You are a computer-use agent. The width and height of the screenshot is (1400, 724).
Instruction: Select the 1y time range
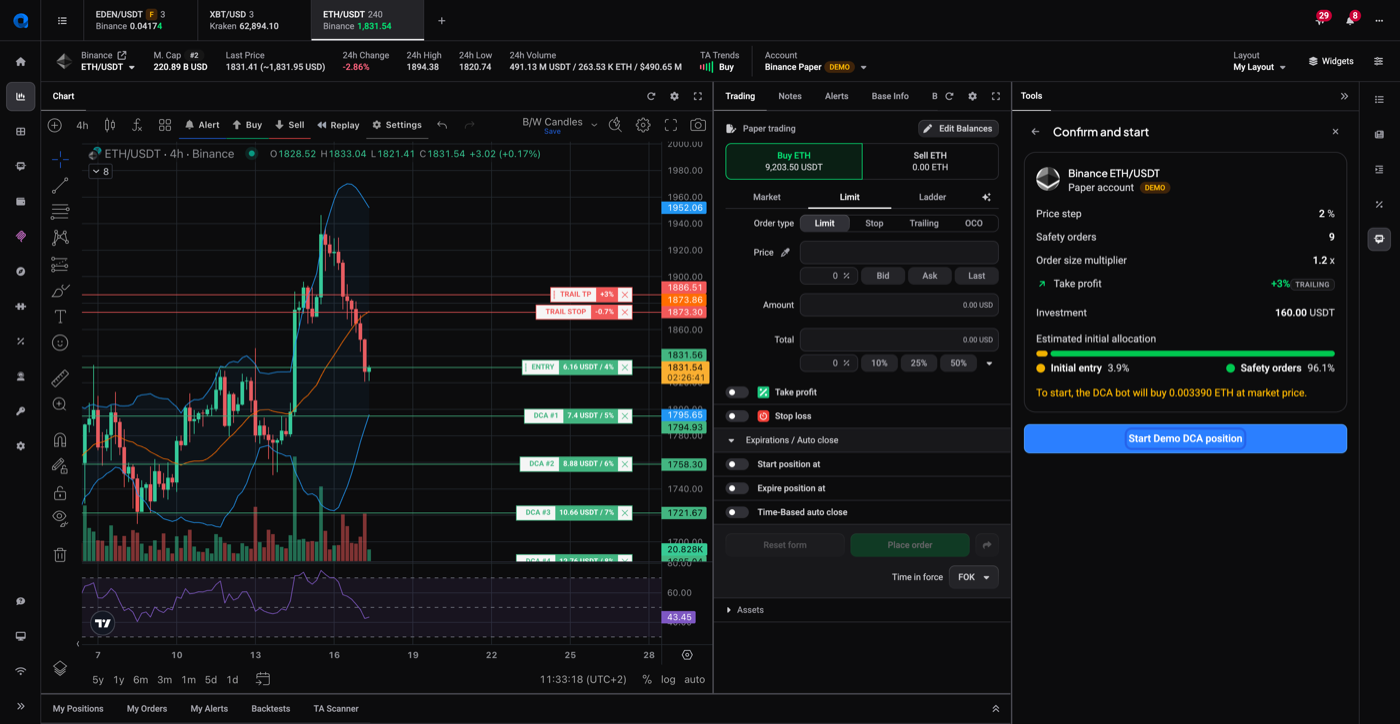[x=119, y=679]
